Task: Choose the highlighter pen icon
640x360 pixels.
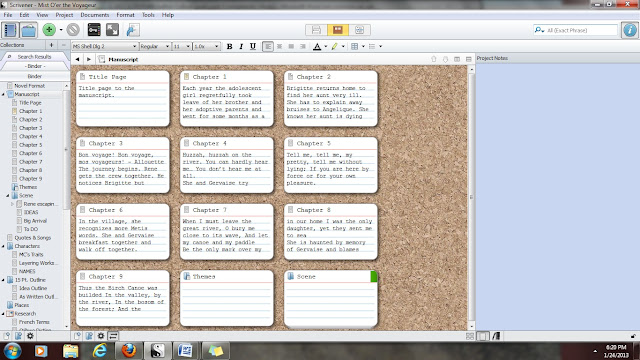Action: pyautogui.click(x=335, y=47)
